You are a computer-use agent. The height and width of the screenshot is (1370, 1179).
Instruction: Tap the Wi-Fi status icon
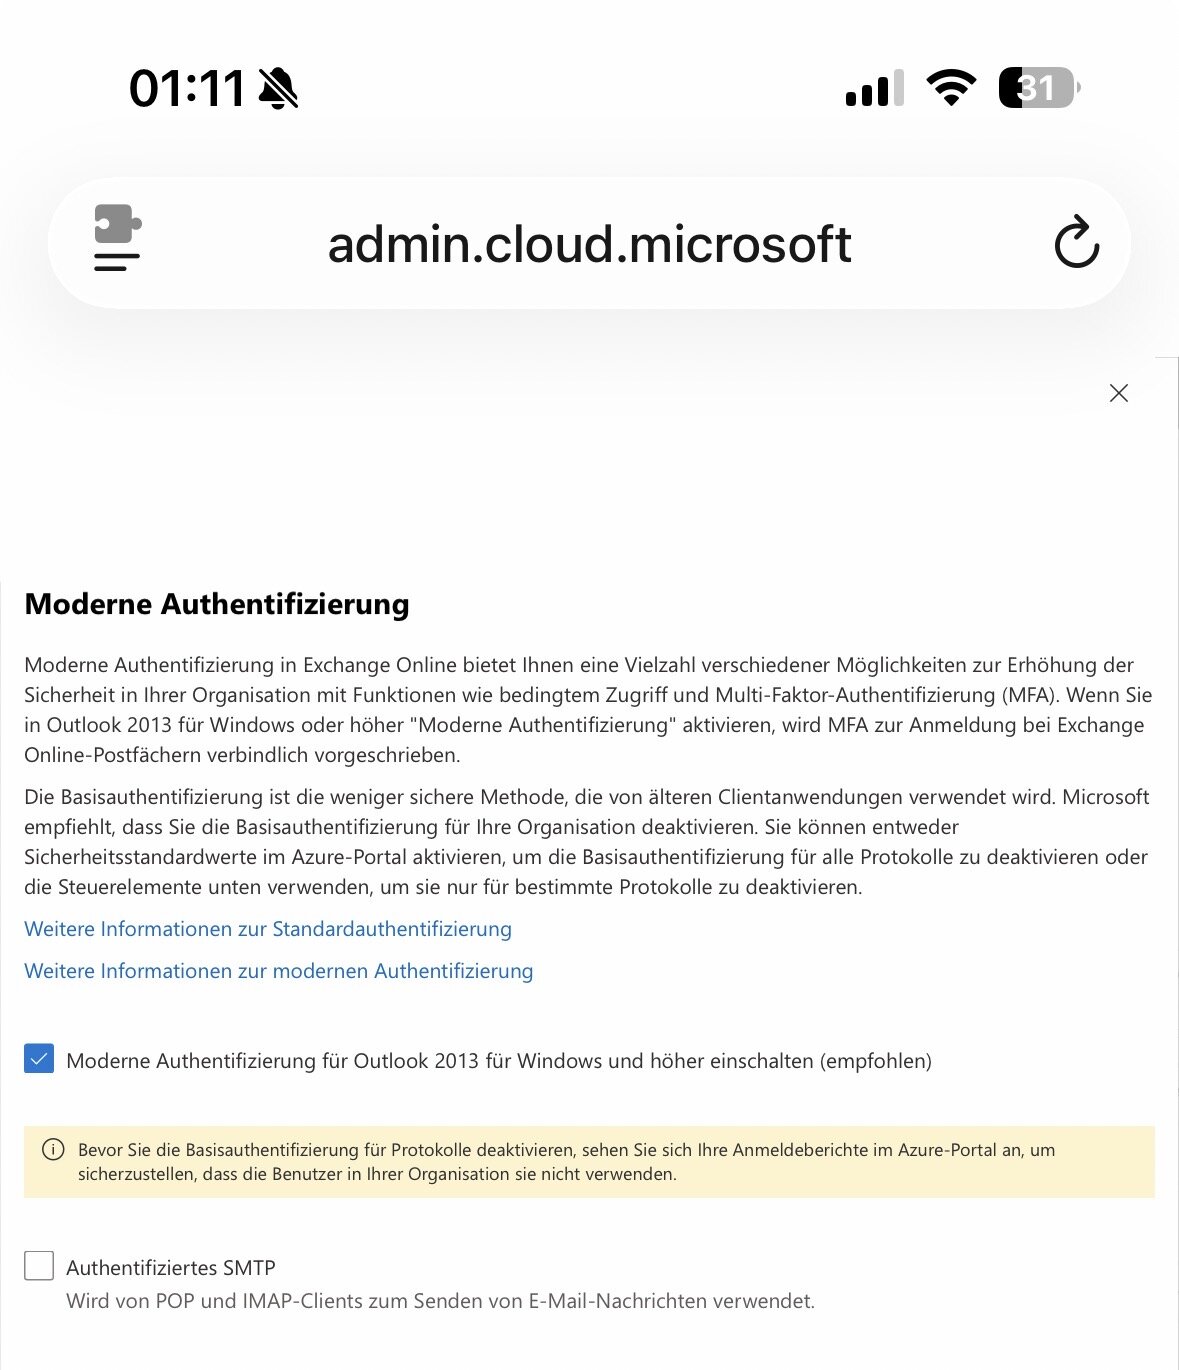click(x=951, y=88)
